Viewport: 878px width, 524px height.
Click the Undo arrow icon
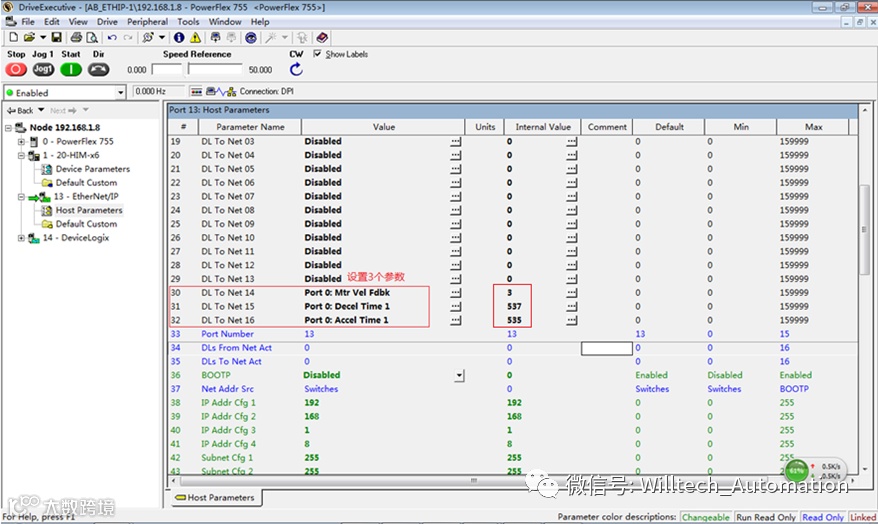112,38
